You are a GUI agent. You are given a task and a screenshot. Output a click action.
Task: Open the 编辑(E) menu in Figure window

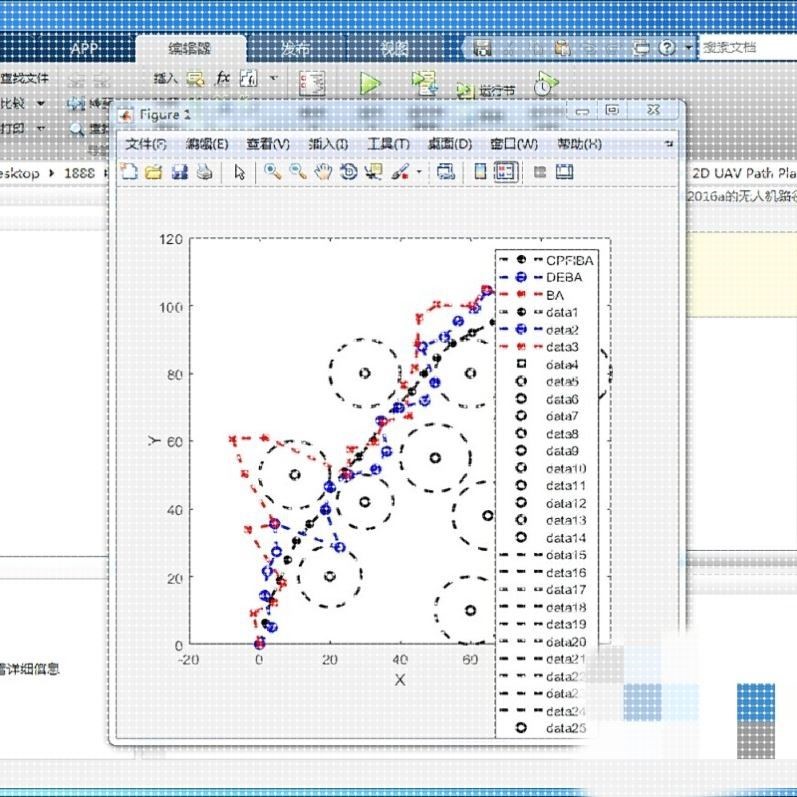(207, 144)
